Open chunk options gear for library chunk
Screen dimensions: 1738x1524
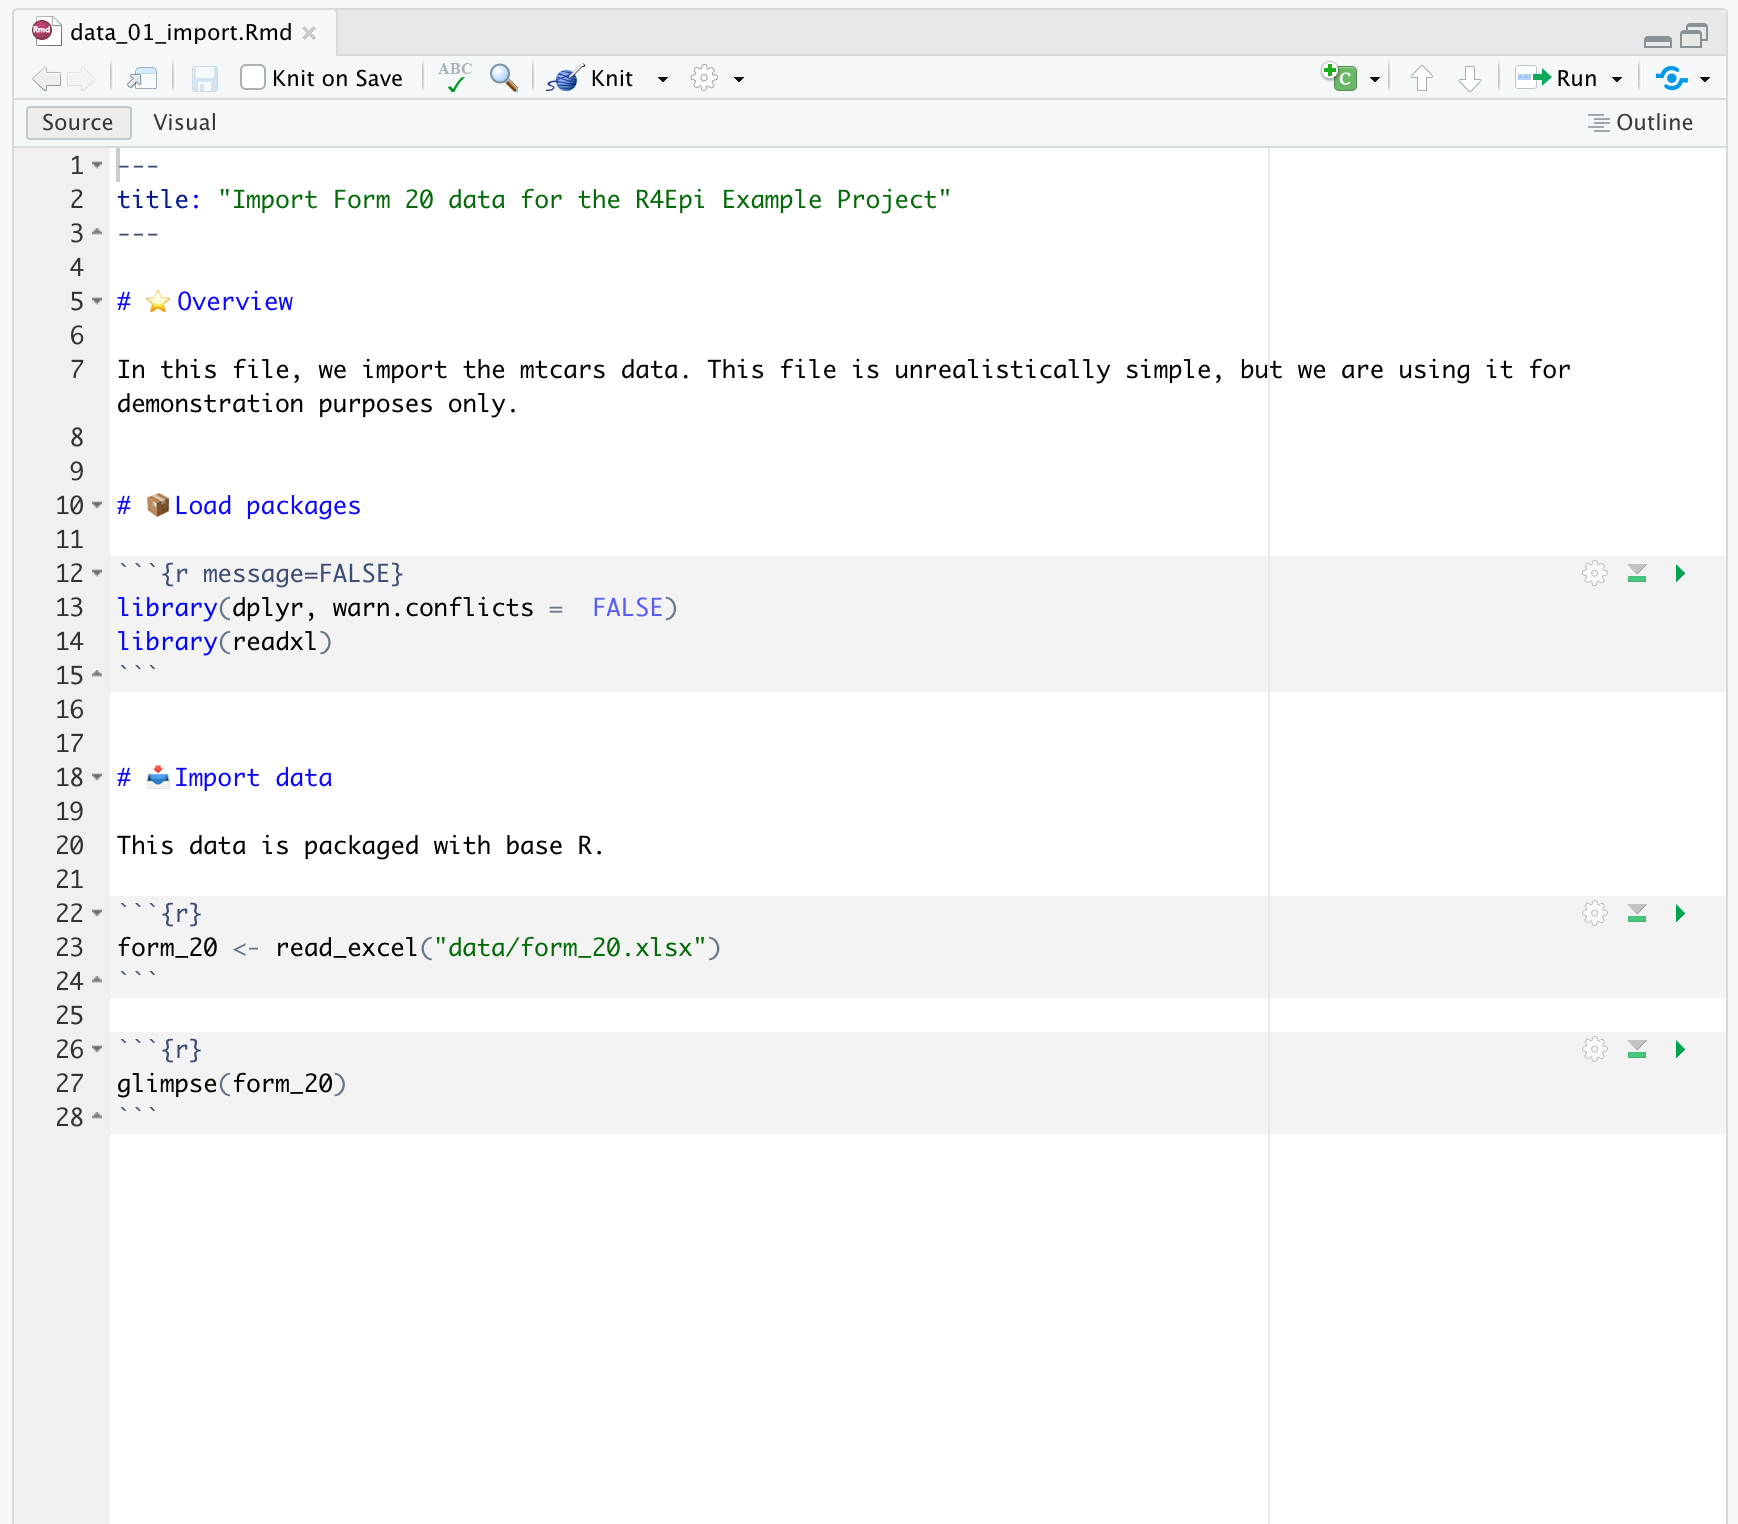(x=1595, y=573)
